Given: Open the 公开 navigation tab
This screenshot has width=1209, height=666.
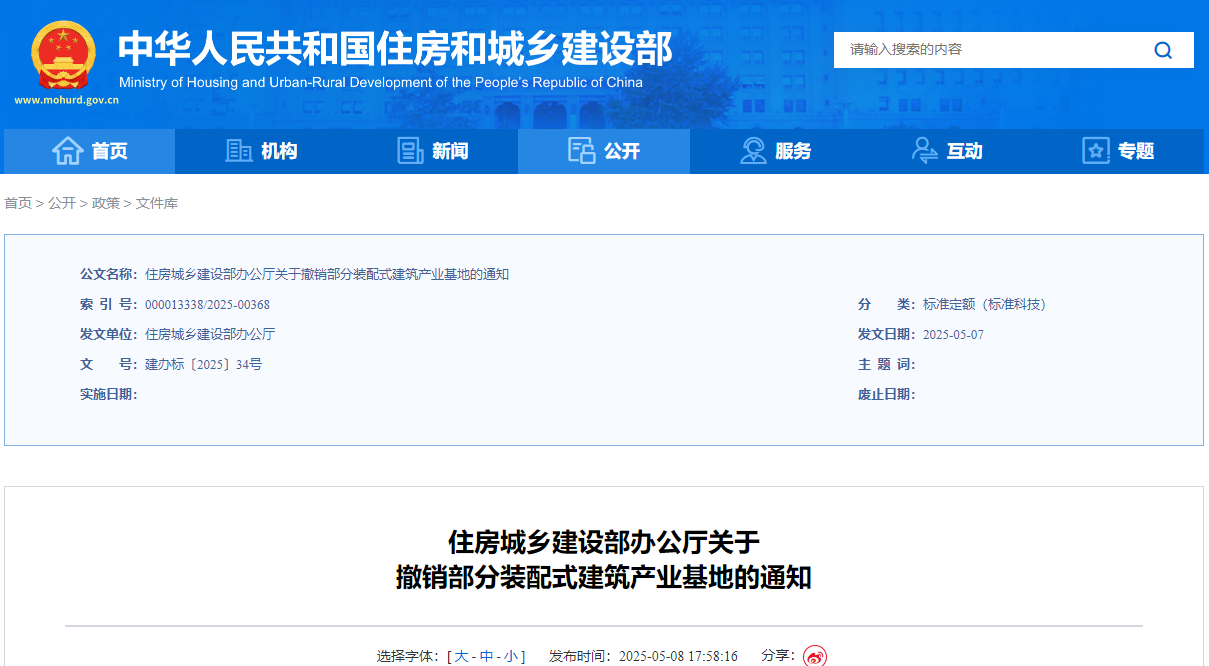Looking at the screenshot, I should click(x=604, y=151).
